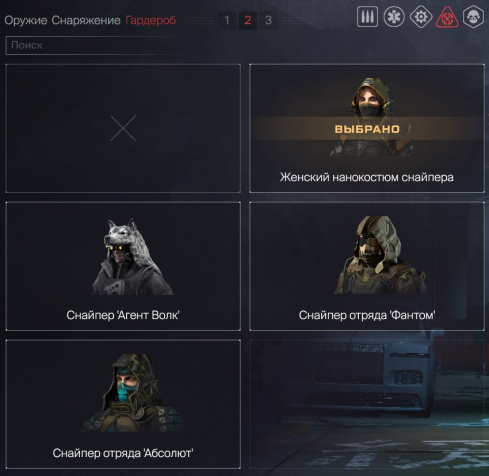This screenshot has width=489, height=476.
Task: Go to loadout page 1
Action: 227,20
